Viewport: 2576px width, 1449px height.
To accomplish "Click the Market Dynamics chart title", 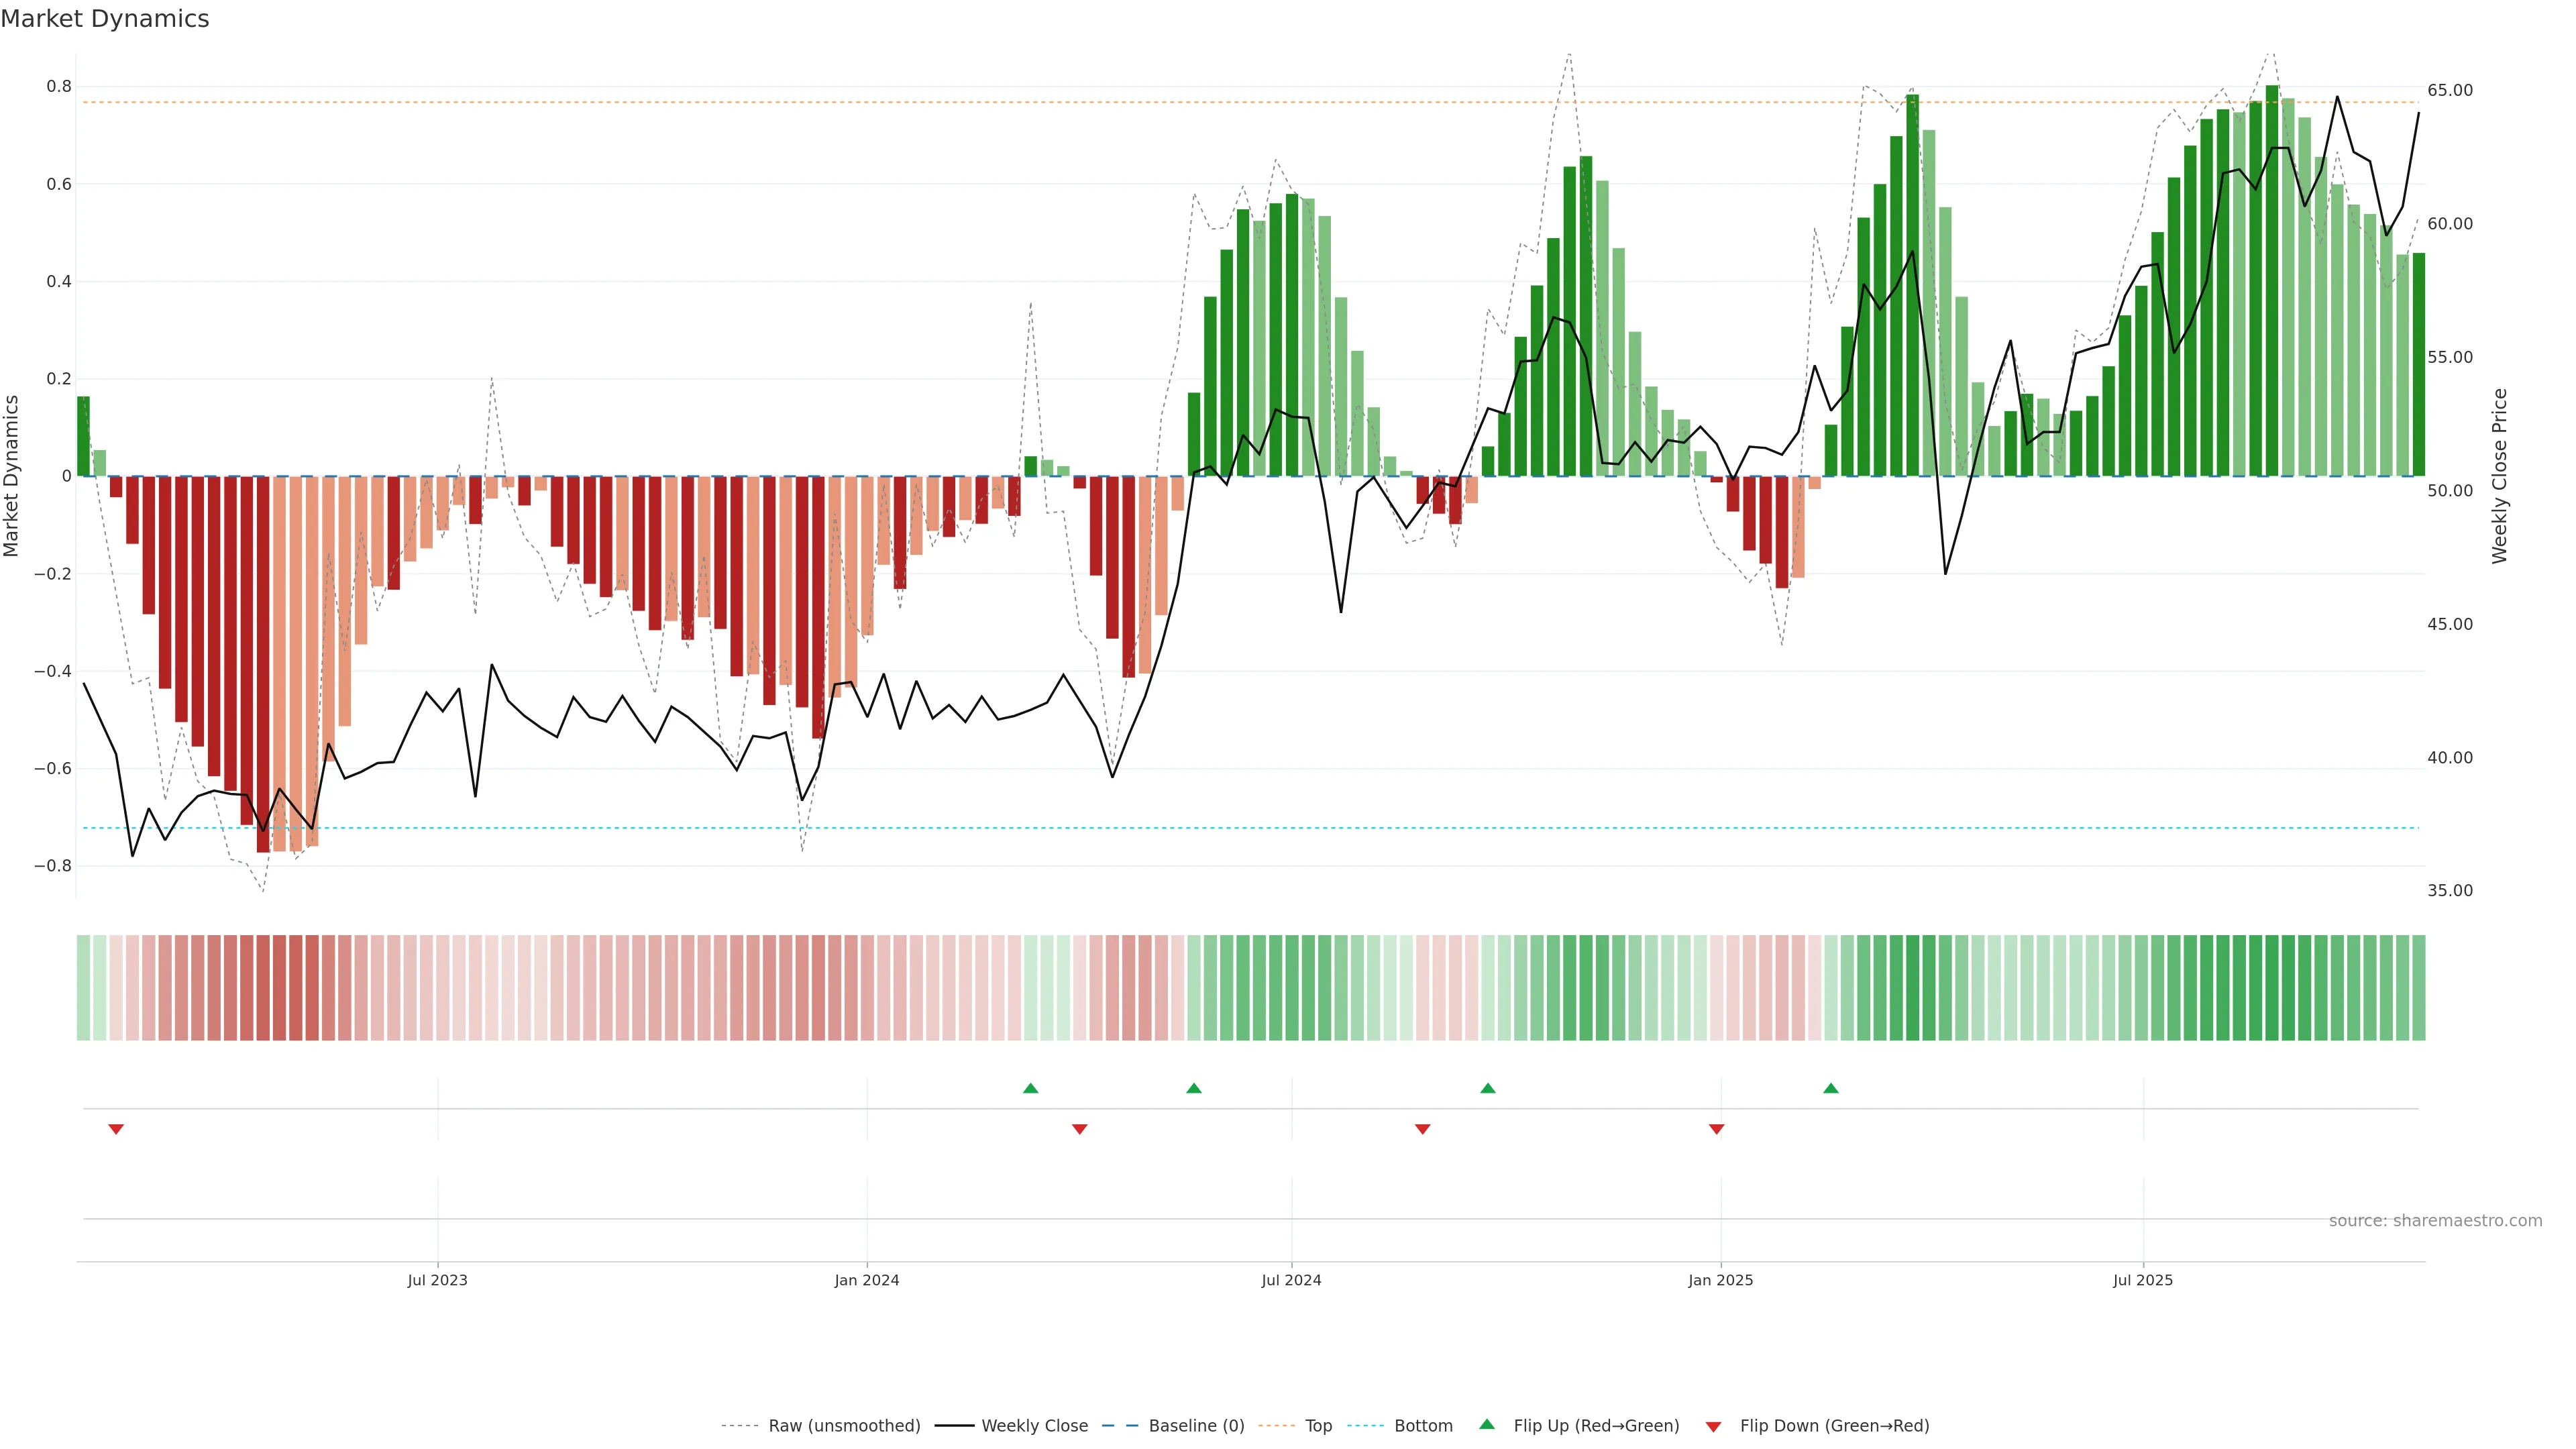I will 105,19.
